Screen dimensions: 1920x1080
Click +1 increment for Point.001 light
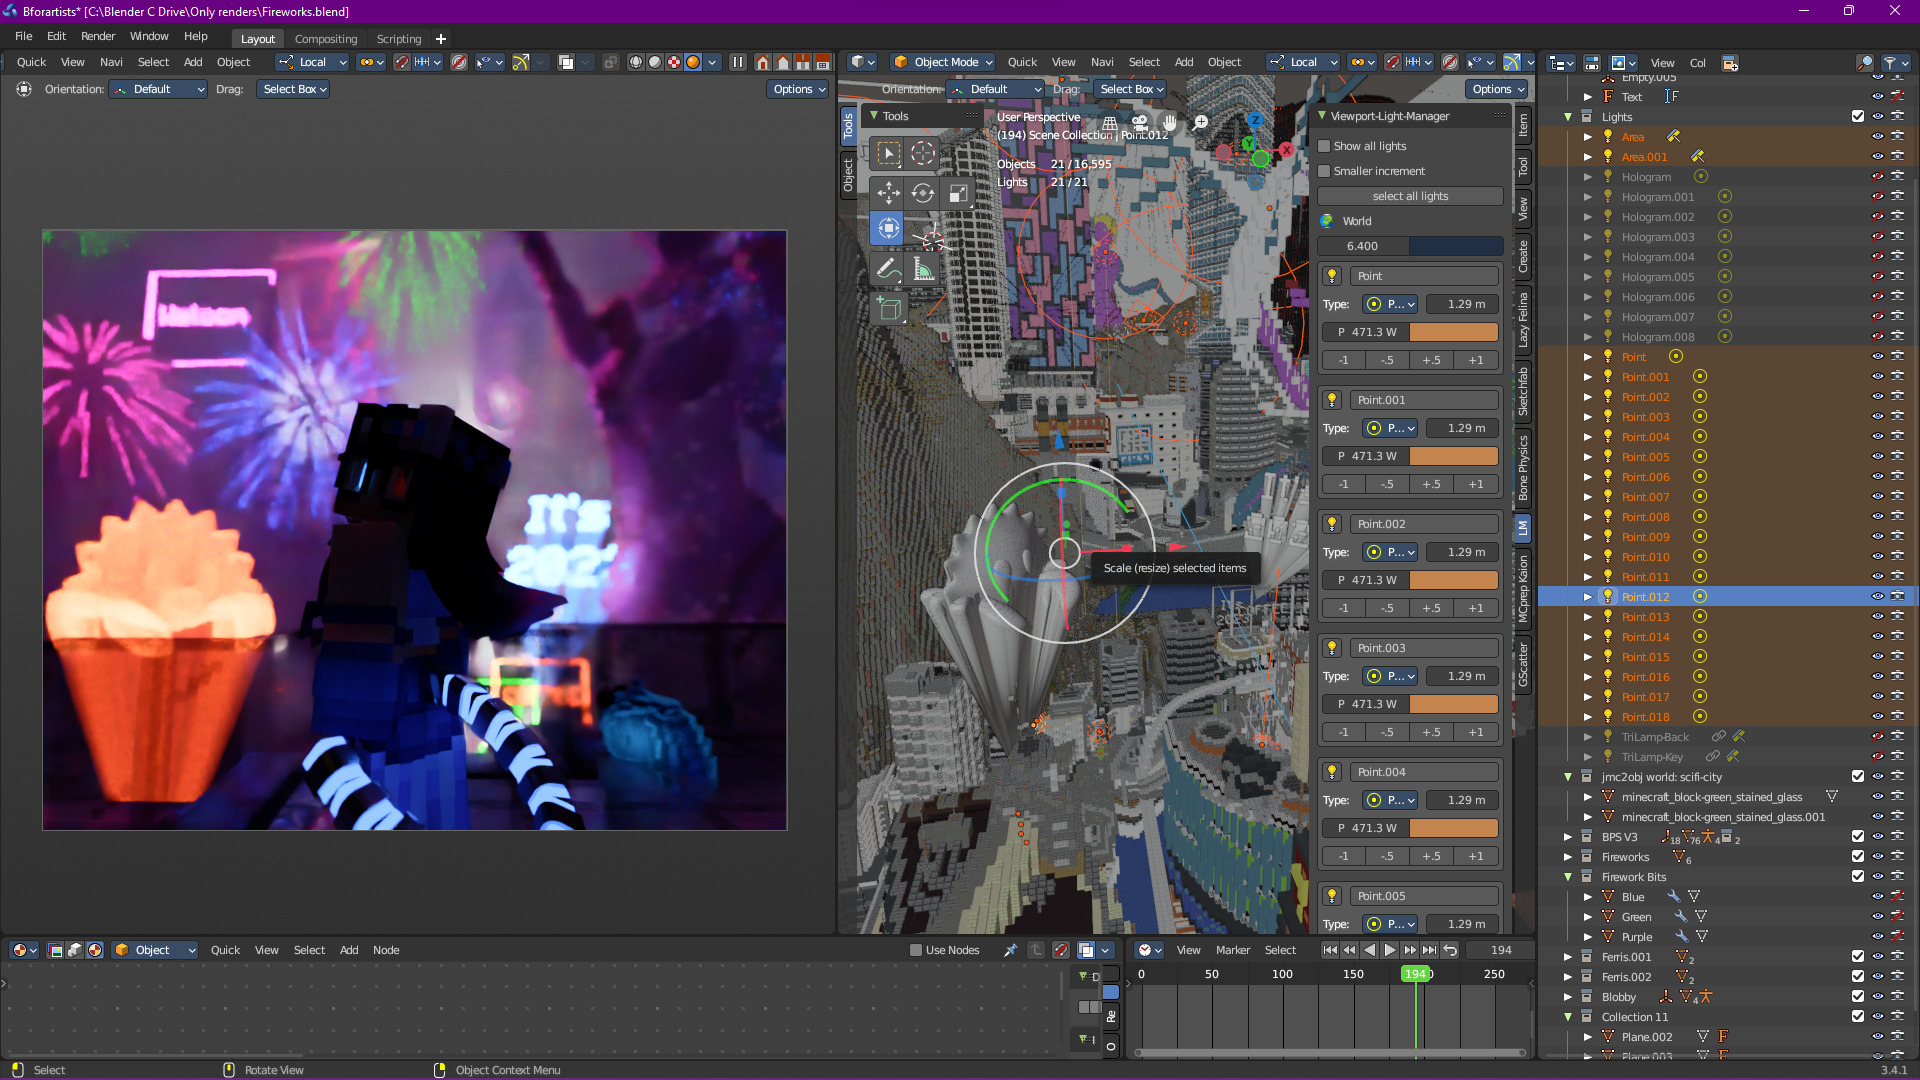[x=1476, y=484]
